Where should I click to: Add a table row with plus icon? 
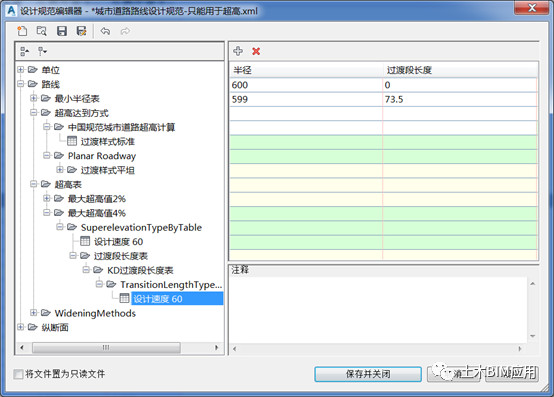coord(238,51)
